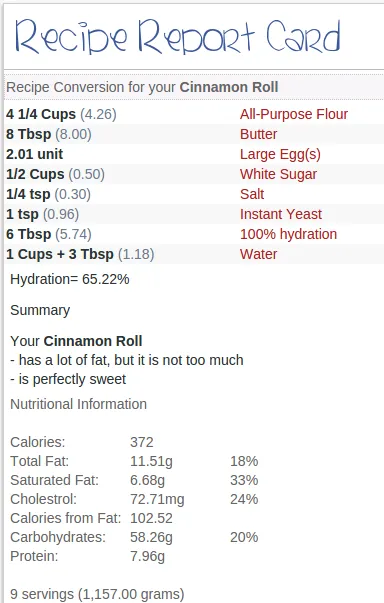Select the 1 Cups + 3 Tbsp amount
Screen dimensions: 384x603
pyautogui.click(x=60, y=254)
